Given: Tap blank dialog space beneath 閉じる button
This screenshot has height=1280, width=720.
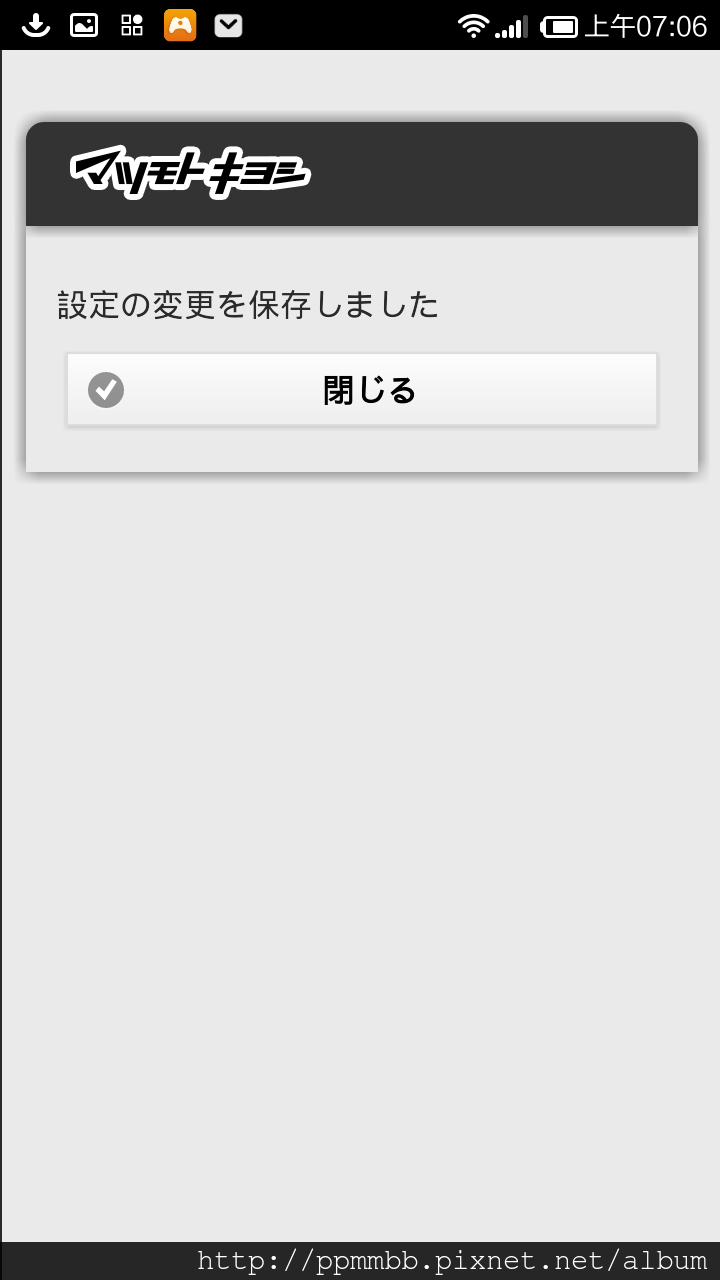Looking at the screenshot, I should point(362,448).
